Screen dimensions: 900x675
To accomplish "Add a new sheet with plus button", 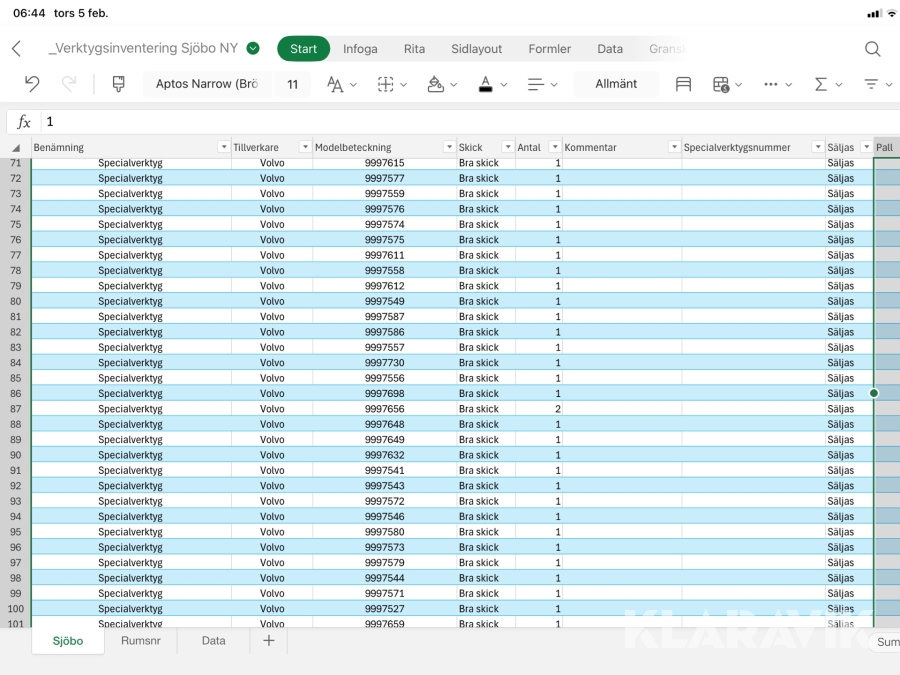I will tap(268, 641).
